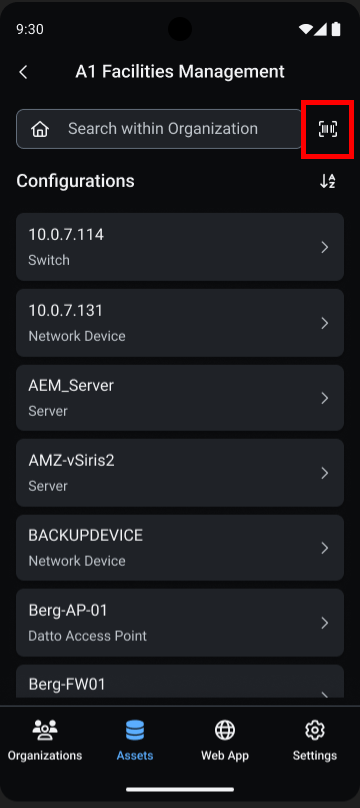
Task: Expand AEM_Server using its chevron
Action: 324,398
